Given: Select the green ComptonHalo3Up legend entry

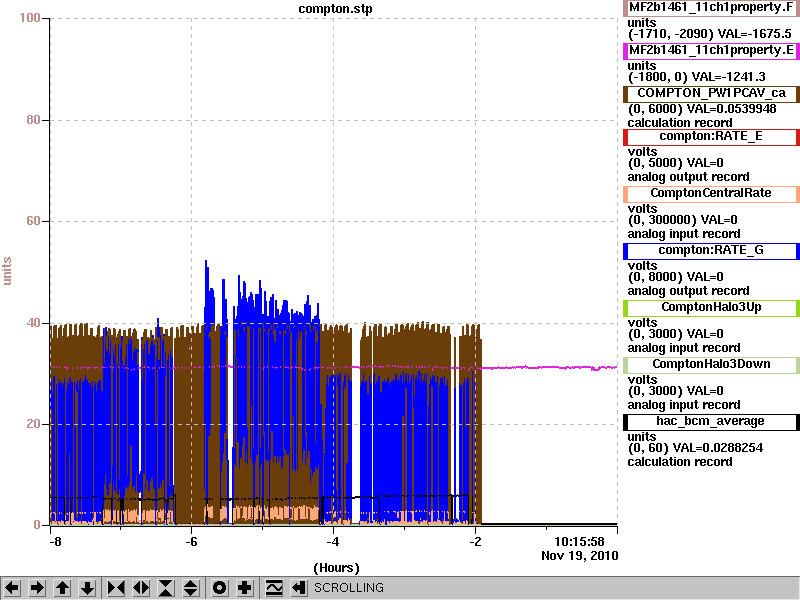Looking at the screenshot, I should coord(711,308).
